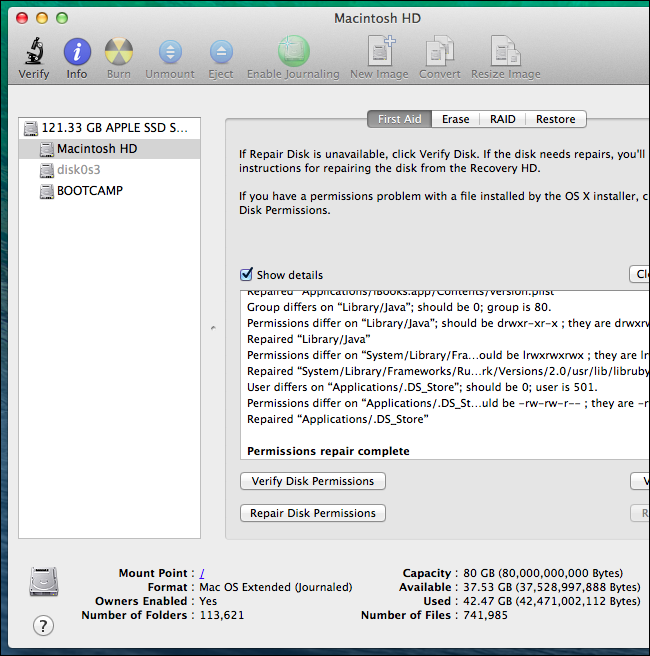Click the Owners Enabled value Yes
Screen dimensions: 650x656
208,601
